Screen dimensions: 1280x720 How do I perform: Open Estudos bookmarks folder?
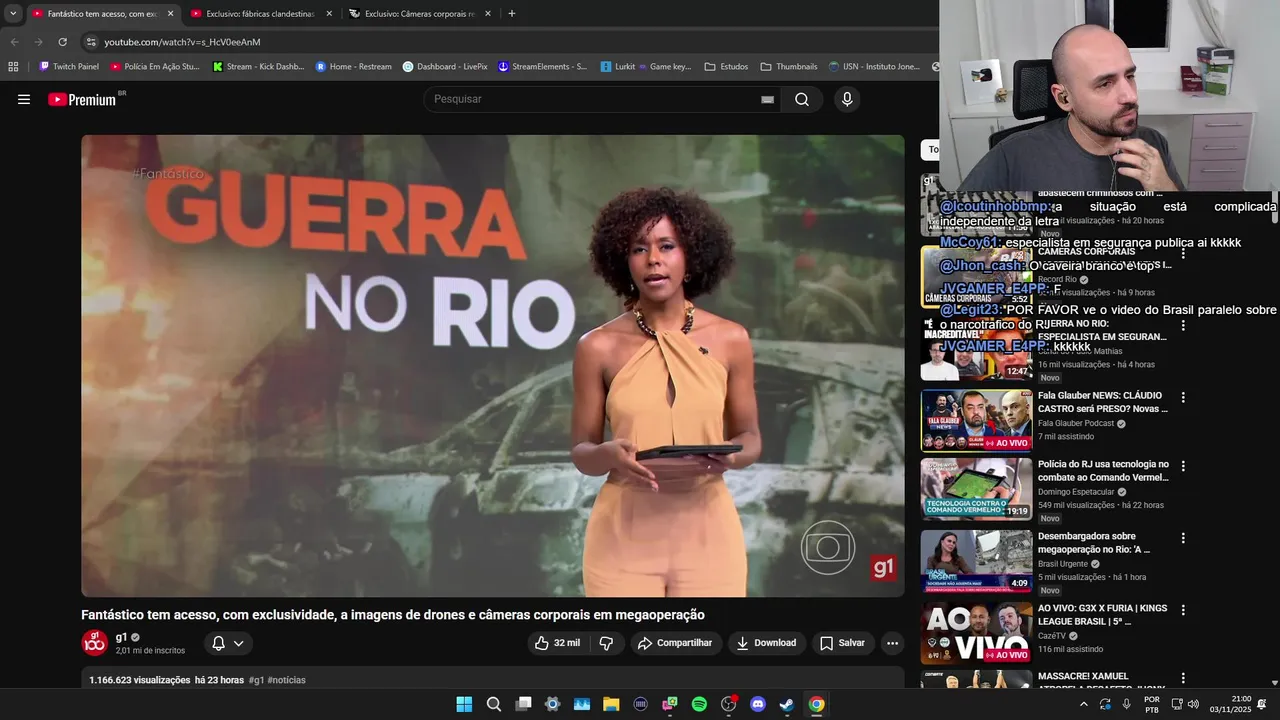point(726,67)
